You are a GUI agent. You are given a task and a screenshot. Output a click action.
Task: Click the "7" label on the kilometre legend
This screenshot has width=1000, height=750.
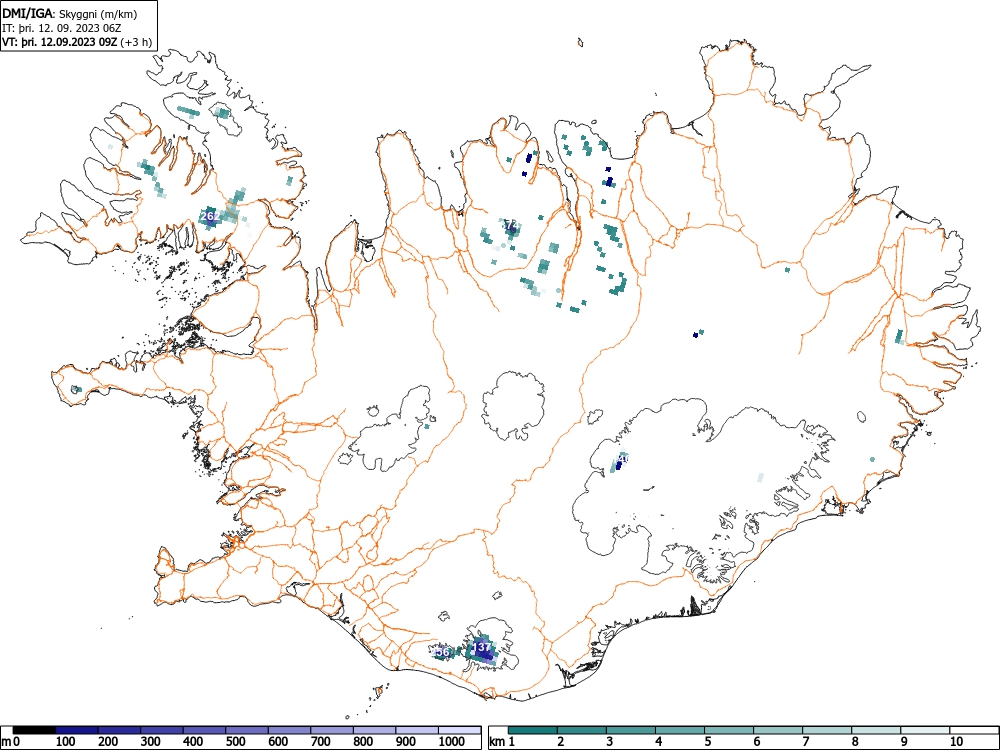805,742
